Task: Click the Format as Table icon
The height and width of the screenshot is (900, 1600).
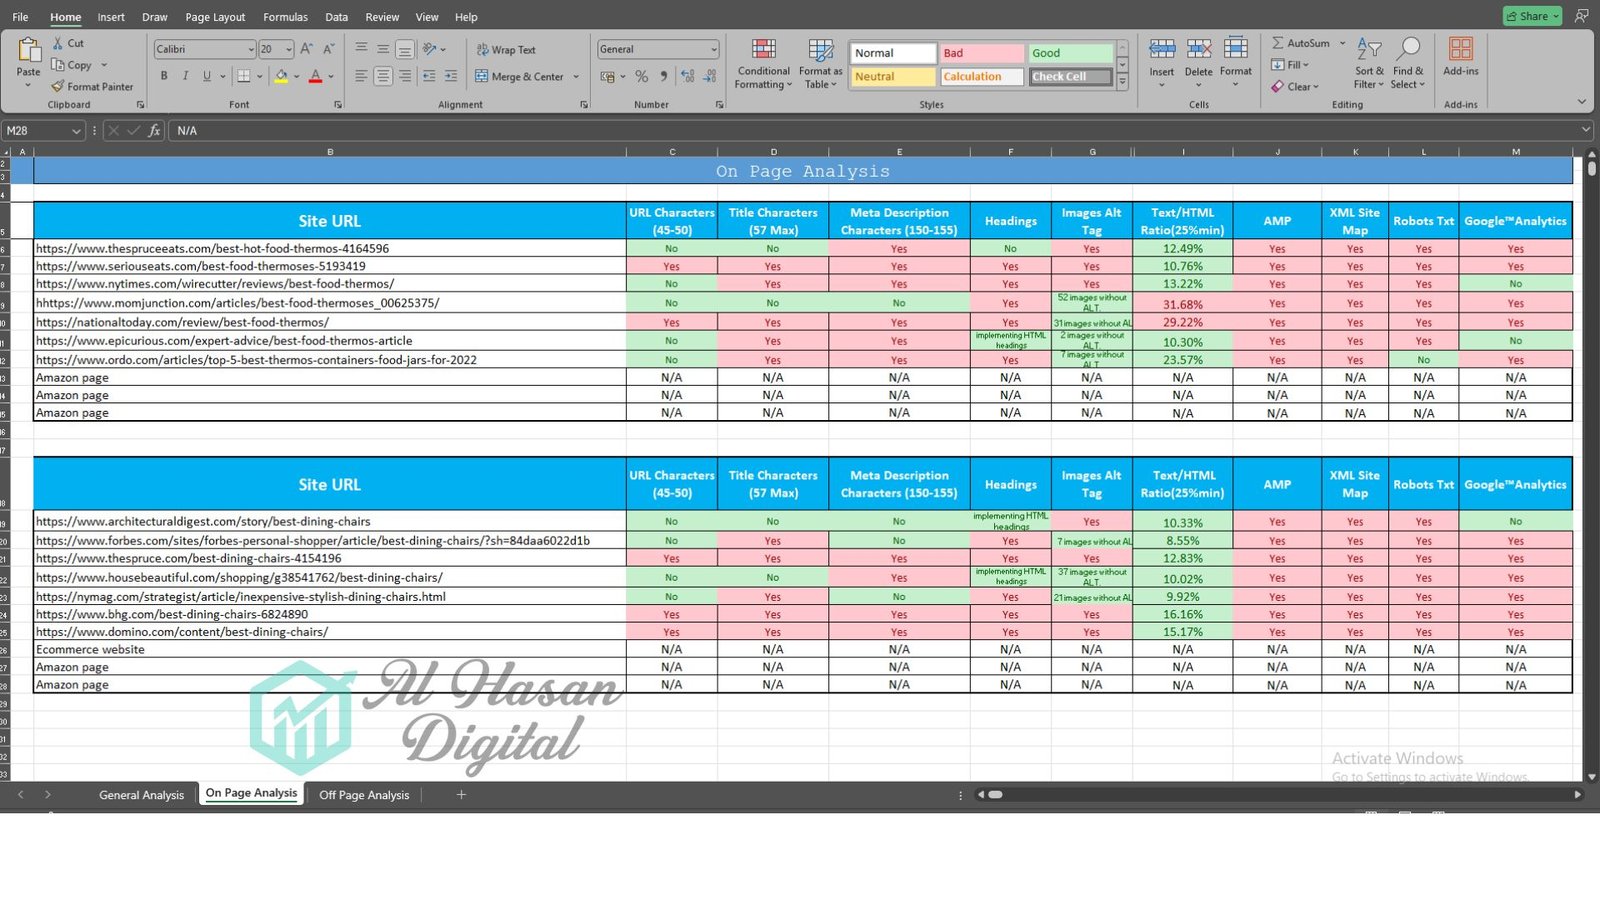Action: (x=821, y=50)
